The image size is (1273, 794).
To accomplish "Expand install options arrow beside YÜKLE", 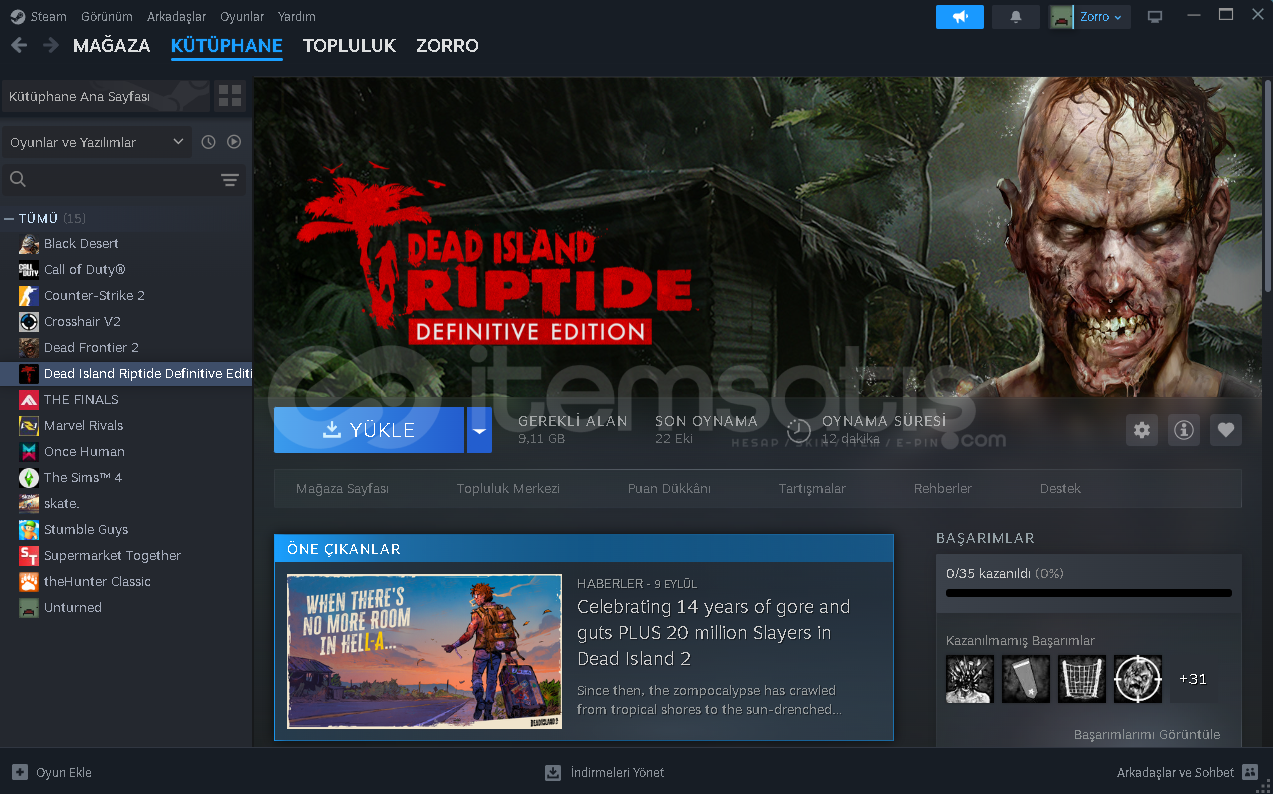I will [479, 430].
